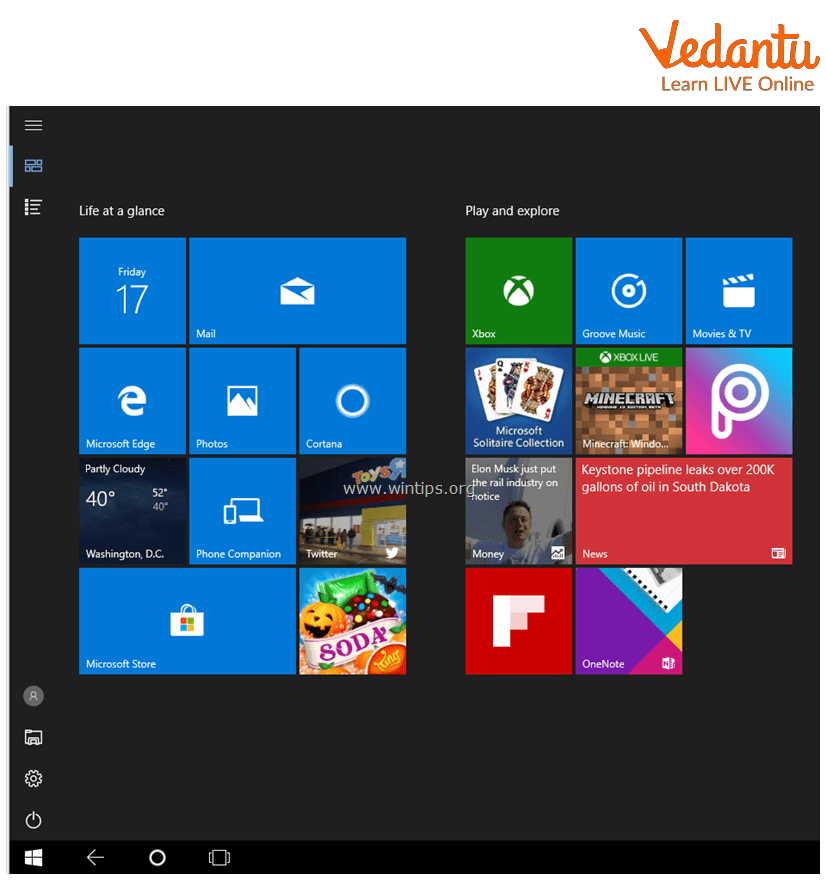
Task: Launch Microsoft Edge browser tile
Action: pyautogui.click(x=132, y=401)
